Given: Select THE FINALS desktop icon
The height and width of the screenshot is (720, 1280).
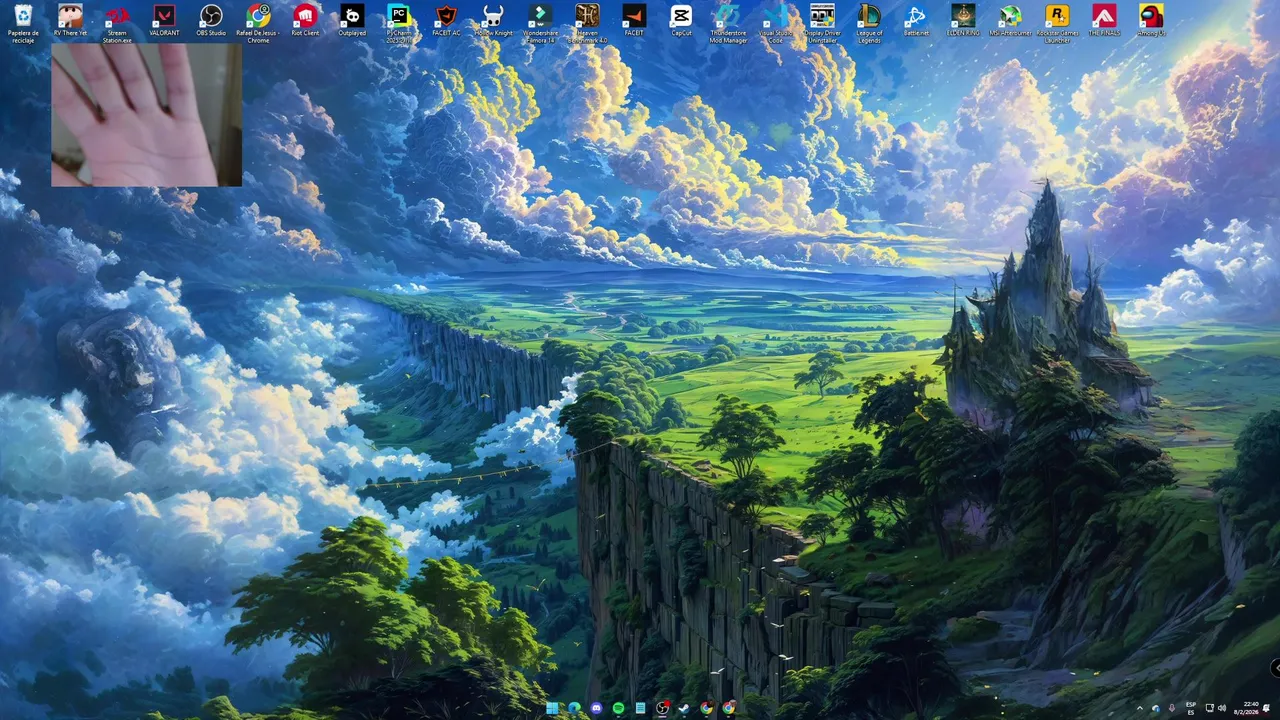Looking at the screenshot, I should pyautogui.click(x=1104, y=19).
